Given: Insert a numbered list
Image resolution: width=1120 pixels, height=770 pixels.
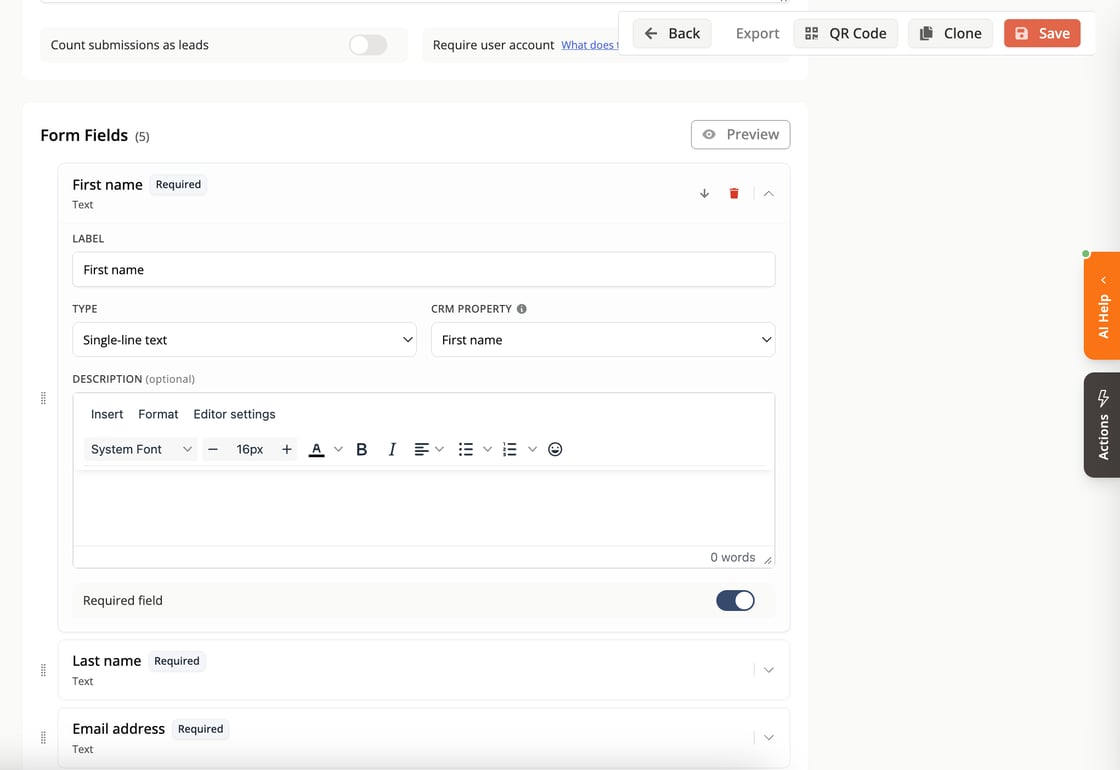Looking at the screenshot, I should [x=509, y=449].
